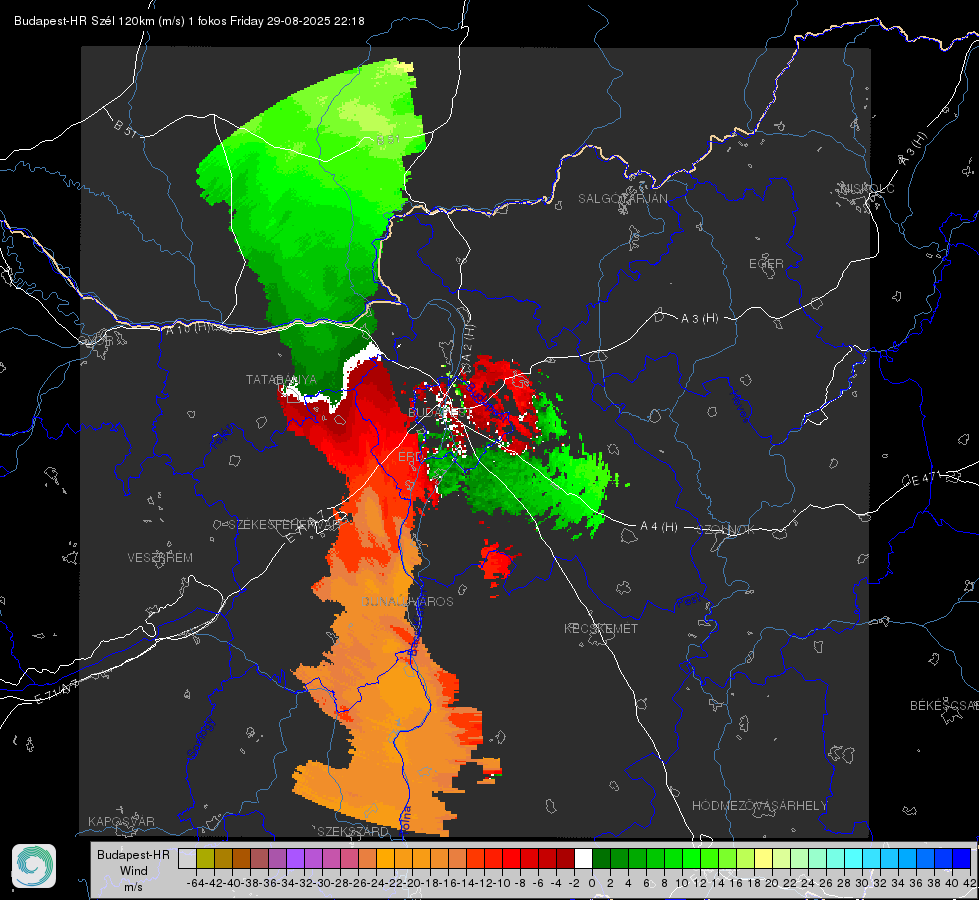Screen dimensions: 979x900
Task: Click the VESZPRÉM city label
Action: [160, 558]
